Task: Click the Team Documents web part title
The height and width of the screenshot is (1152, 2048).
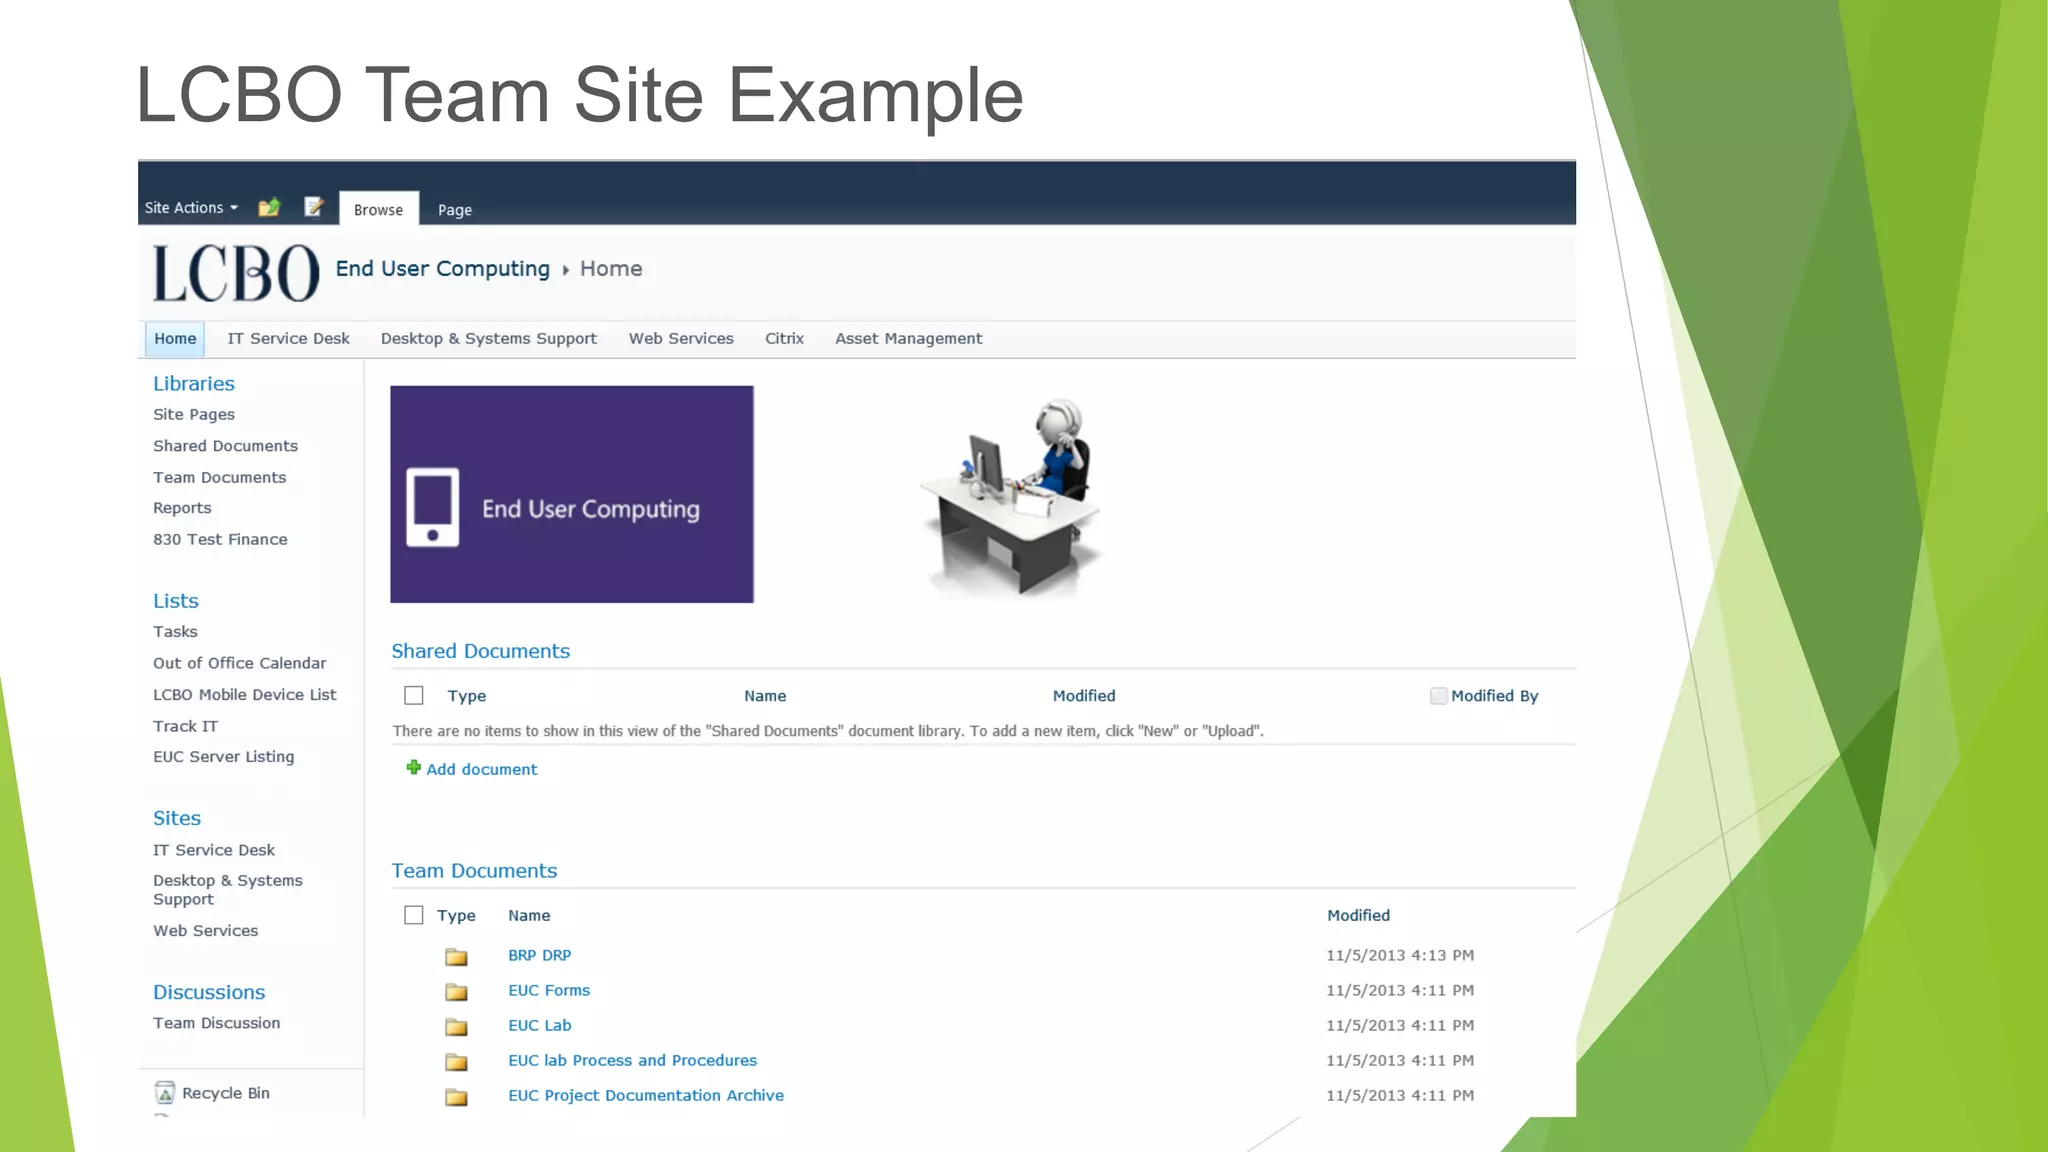Action: (474, 871)
